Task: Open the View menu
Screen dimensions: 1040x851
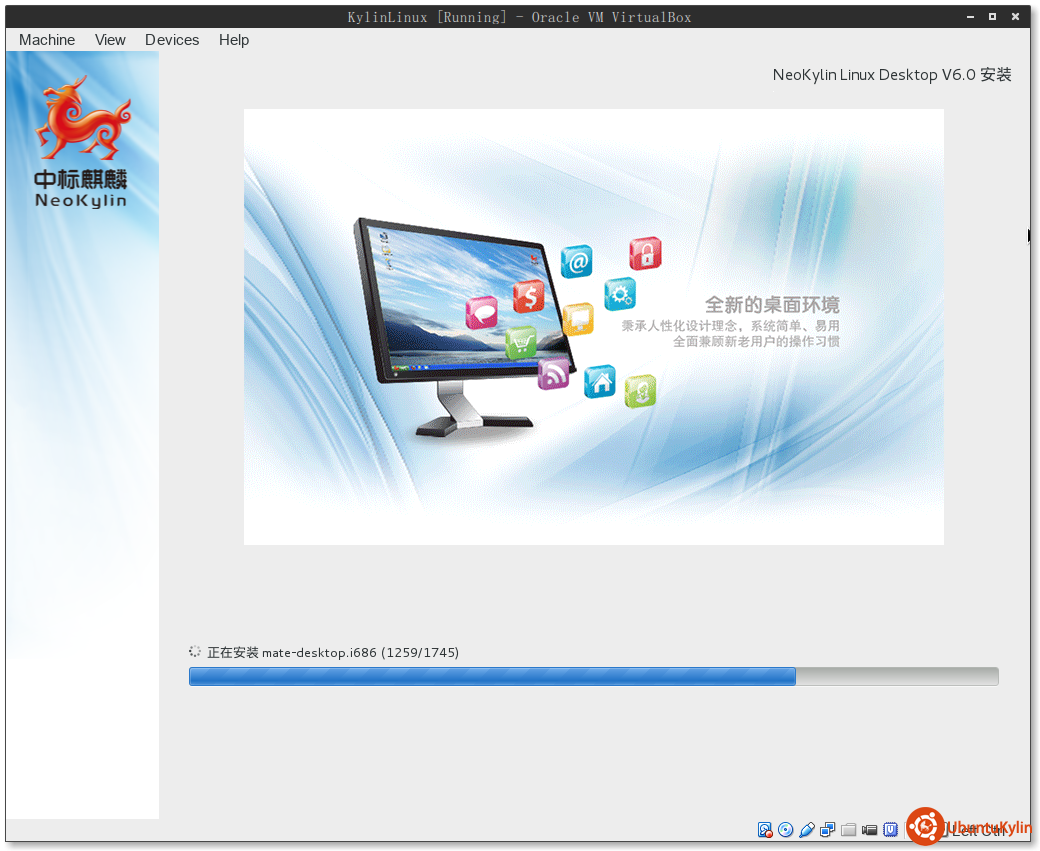Action: [x=110, y=40]
